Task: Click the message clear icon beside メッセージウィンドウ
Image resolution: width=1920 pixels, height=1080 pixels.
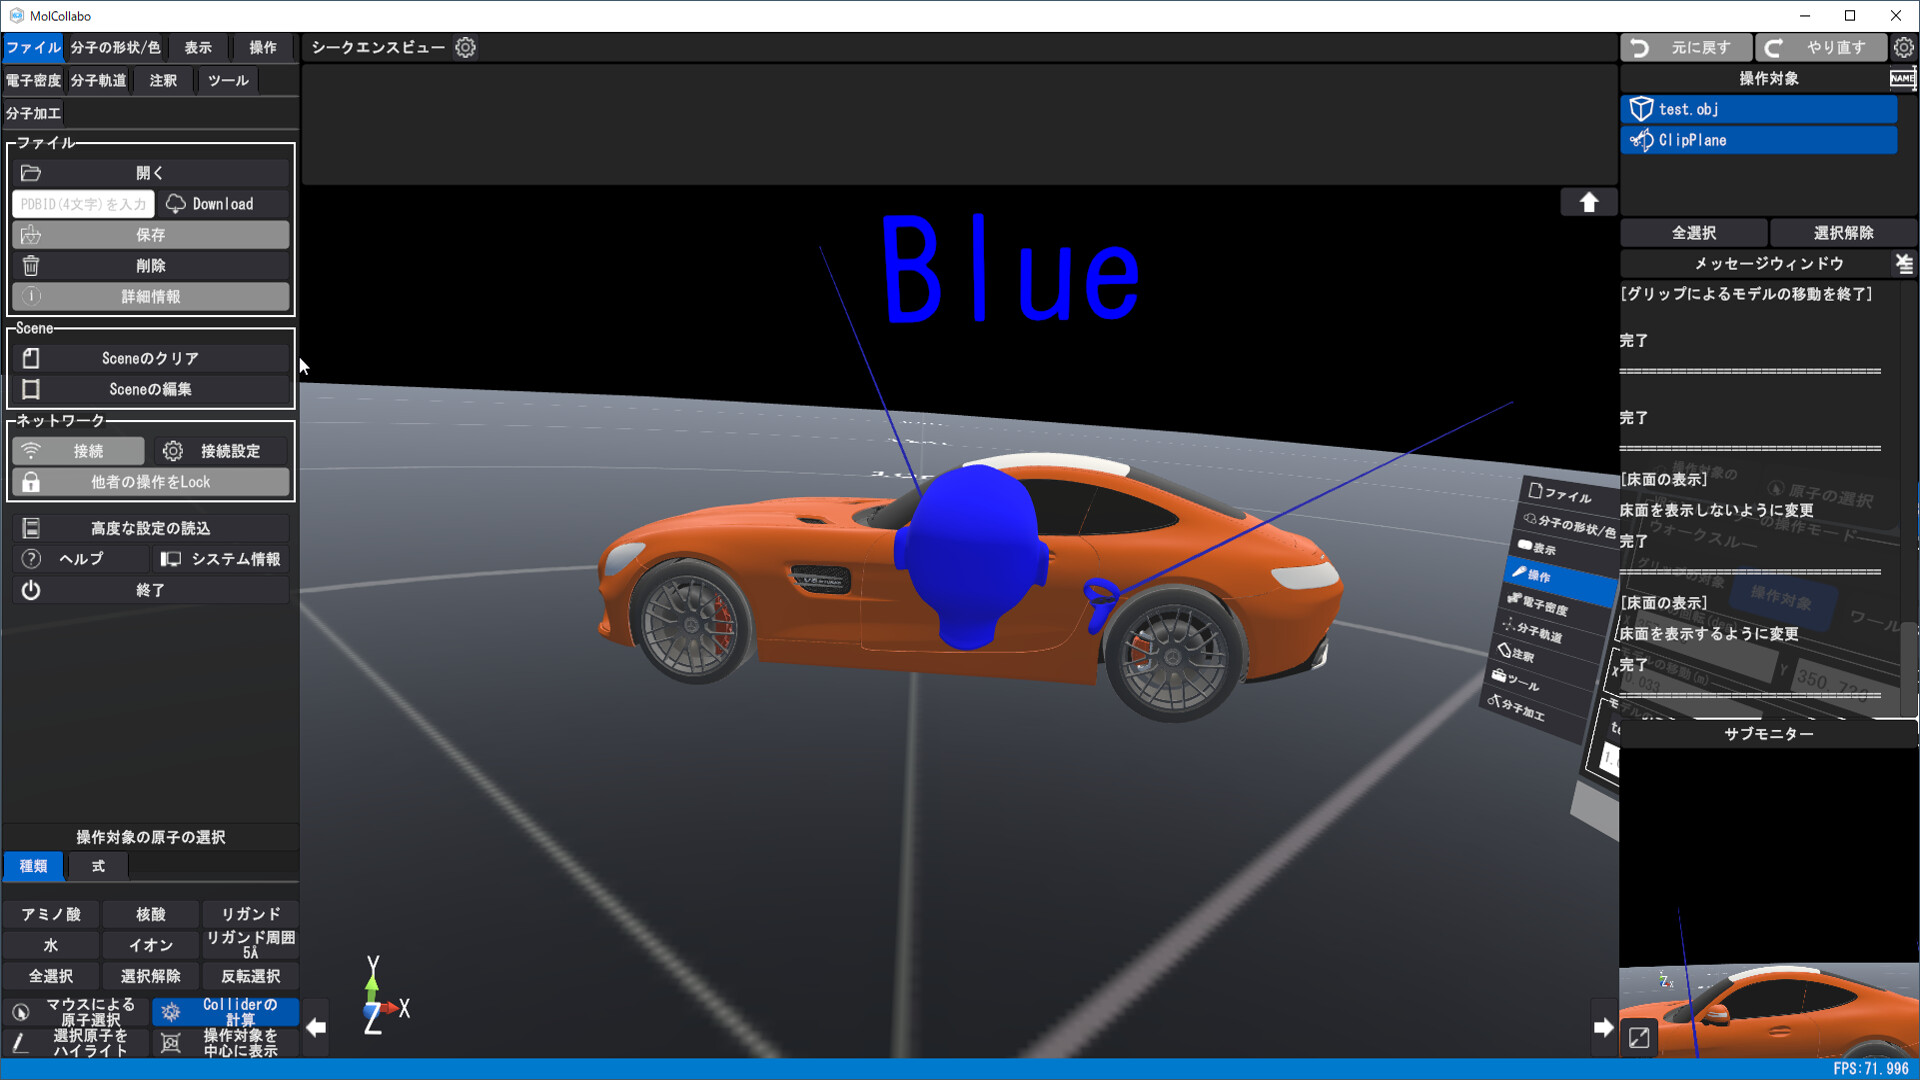Action: [1903, 263]
